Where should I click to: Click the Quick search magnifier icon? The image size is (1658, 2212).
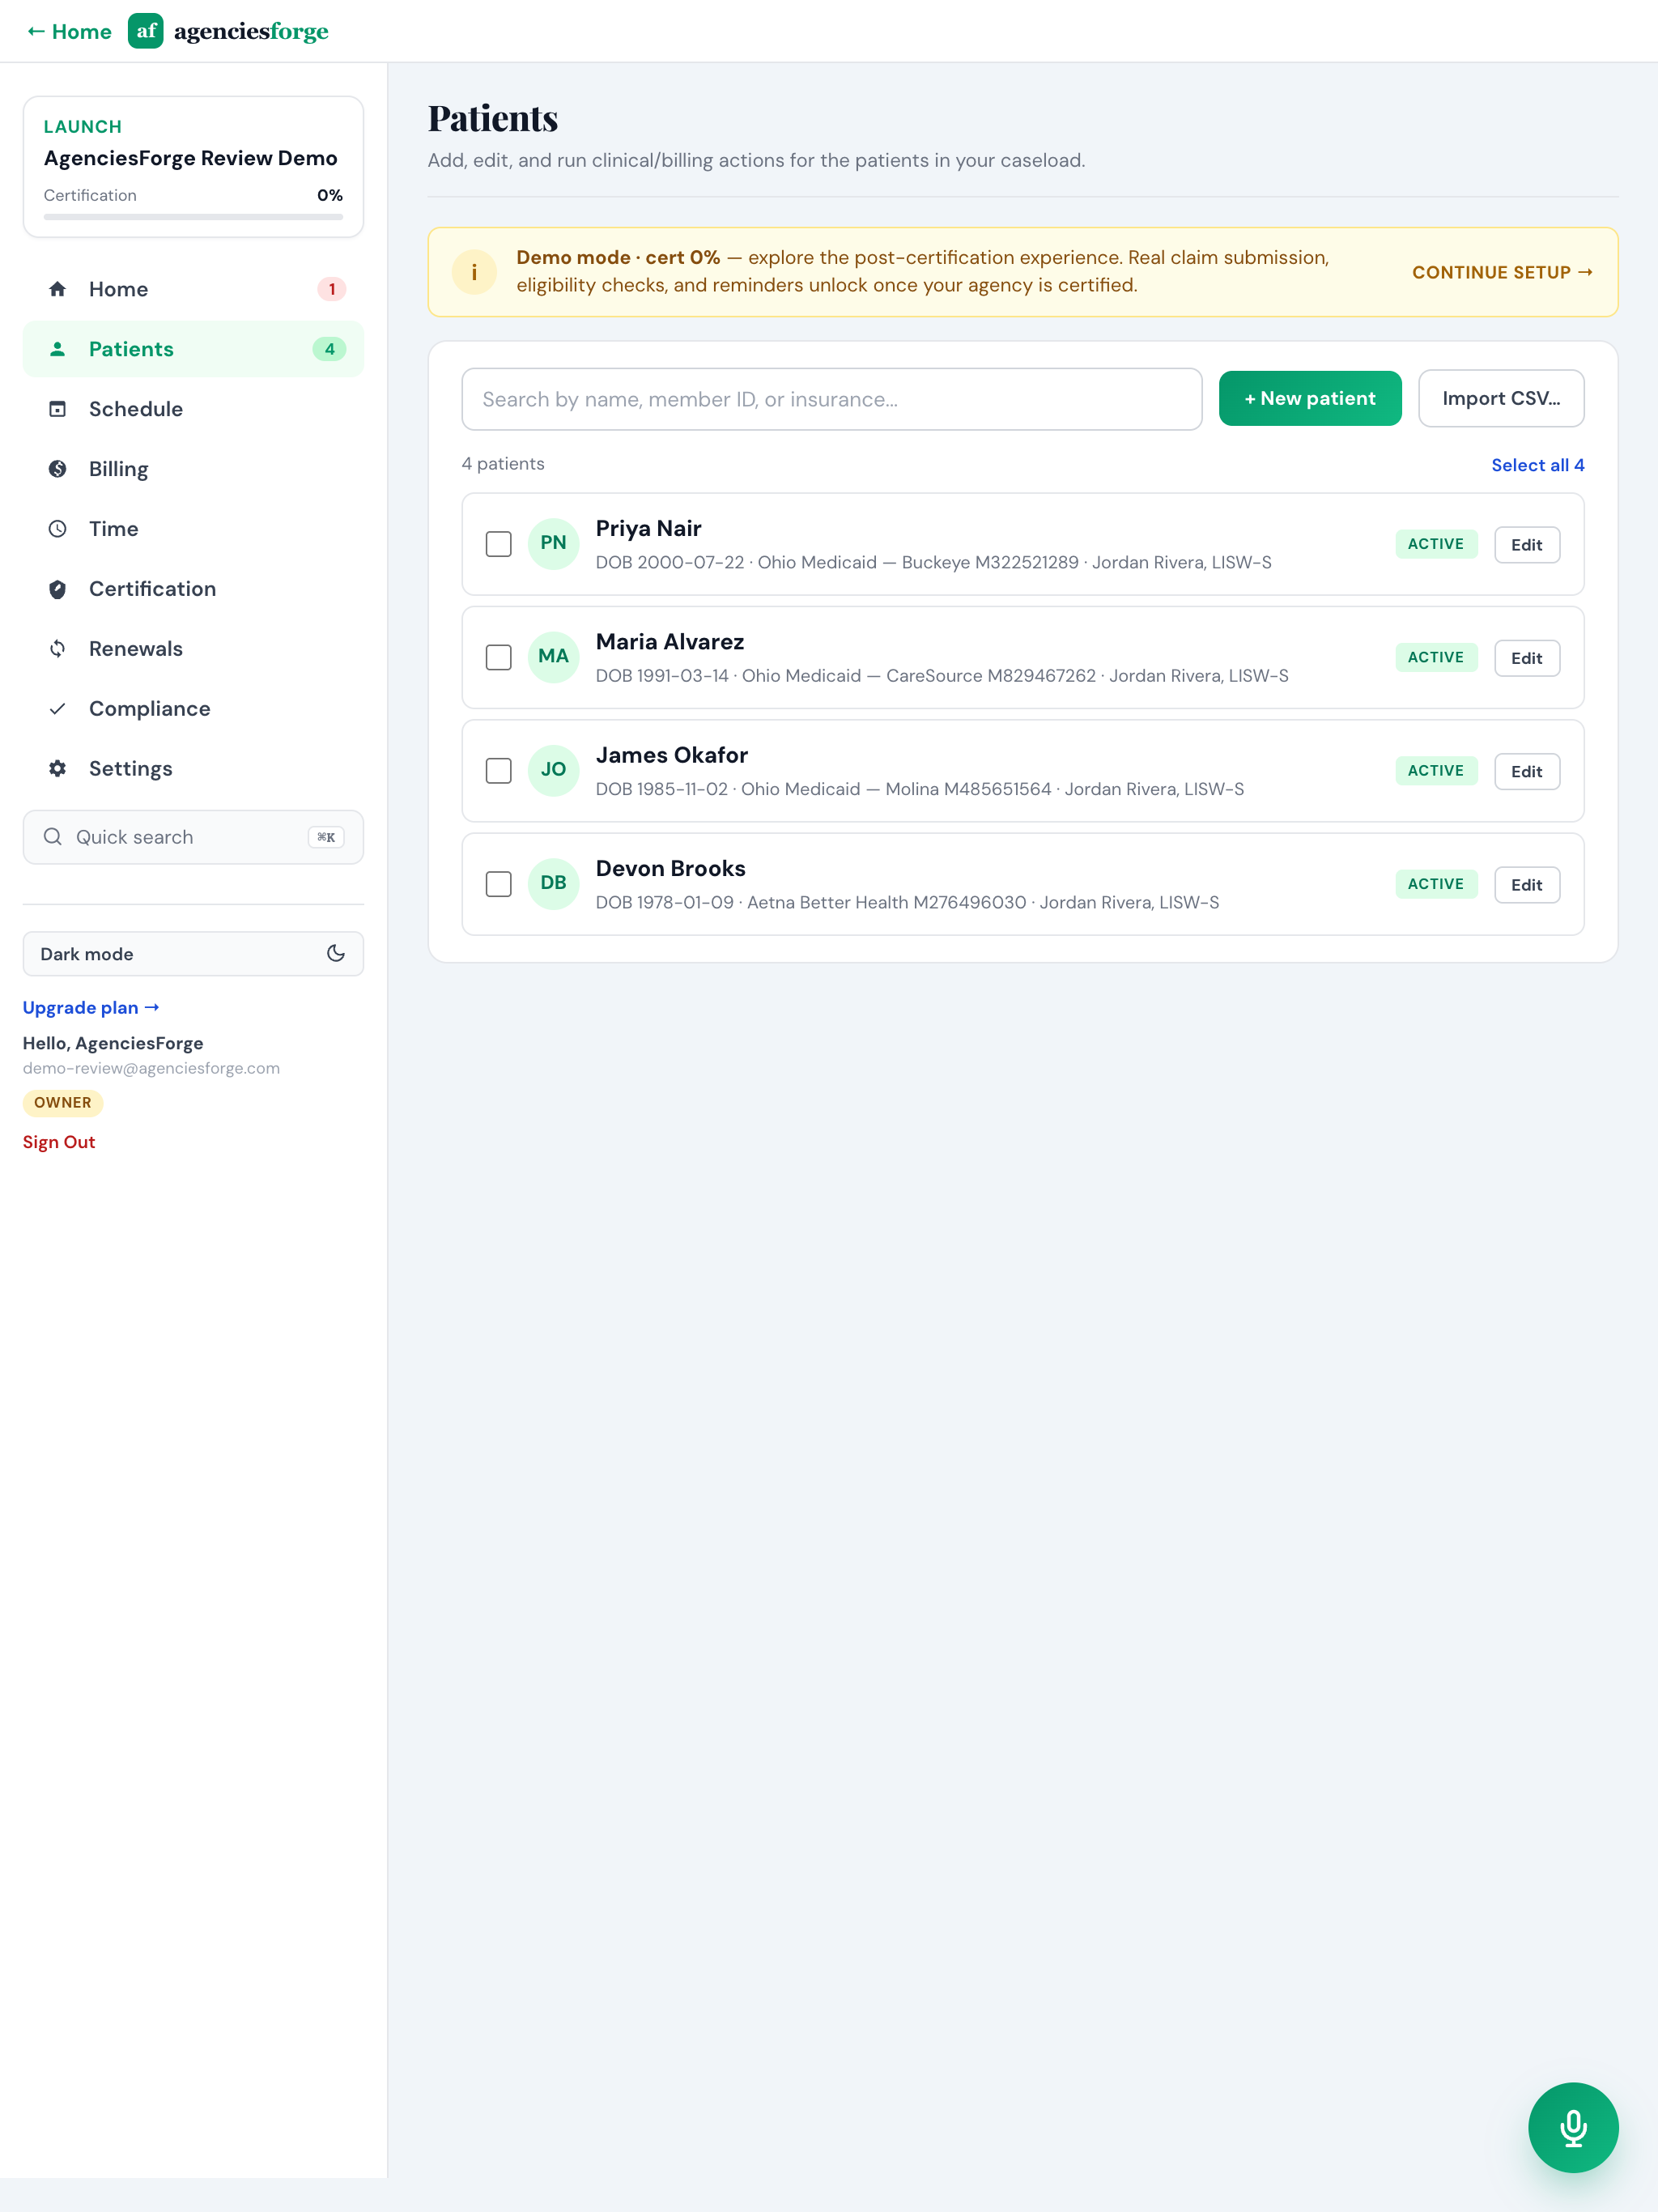tap(53, 837)
